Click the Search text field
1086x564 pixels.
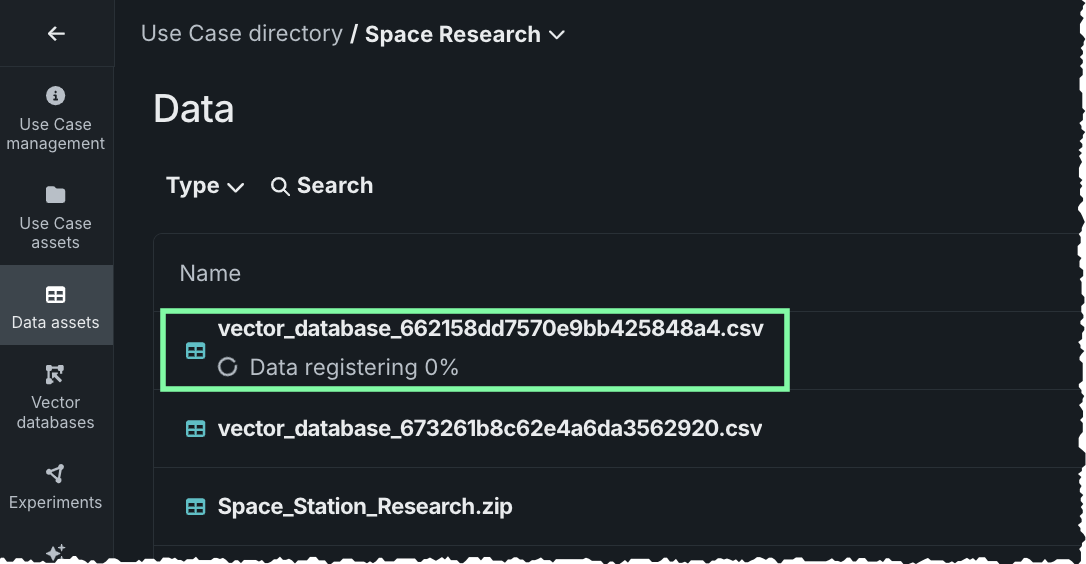click(335, 186)
